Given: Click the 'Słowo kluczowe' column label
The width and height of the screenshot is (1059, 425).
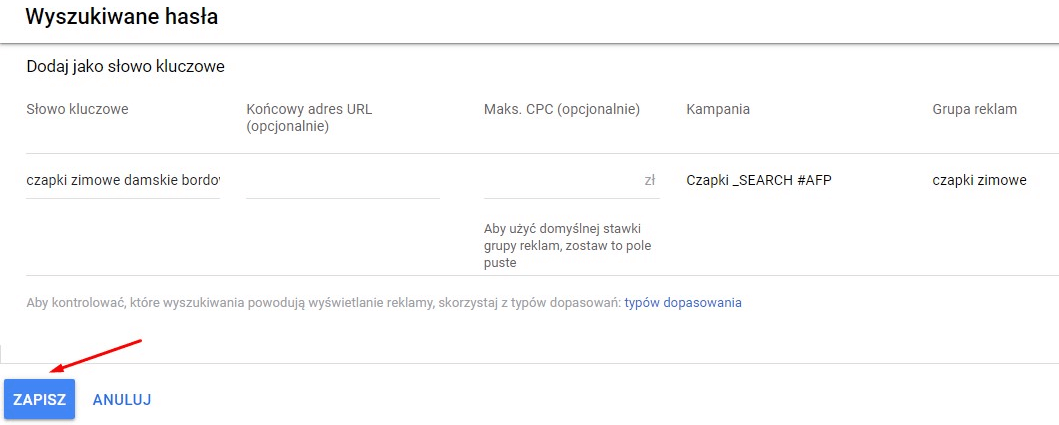Looking at the screenshot, I should (77, 109).
